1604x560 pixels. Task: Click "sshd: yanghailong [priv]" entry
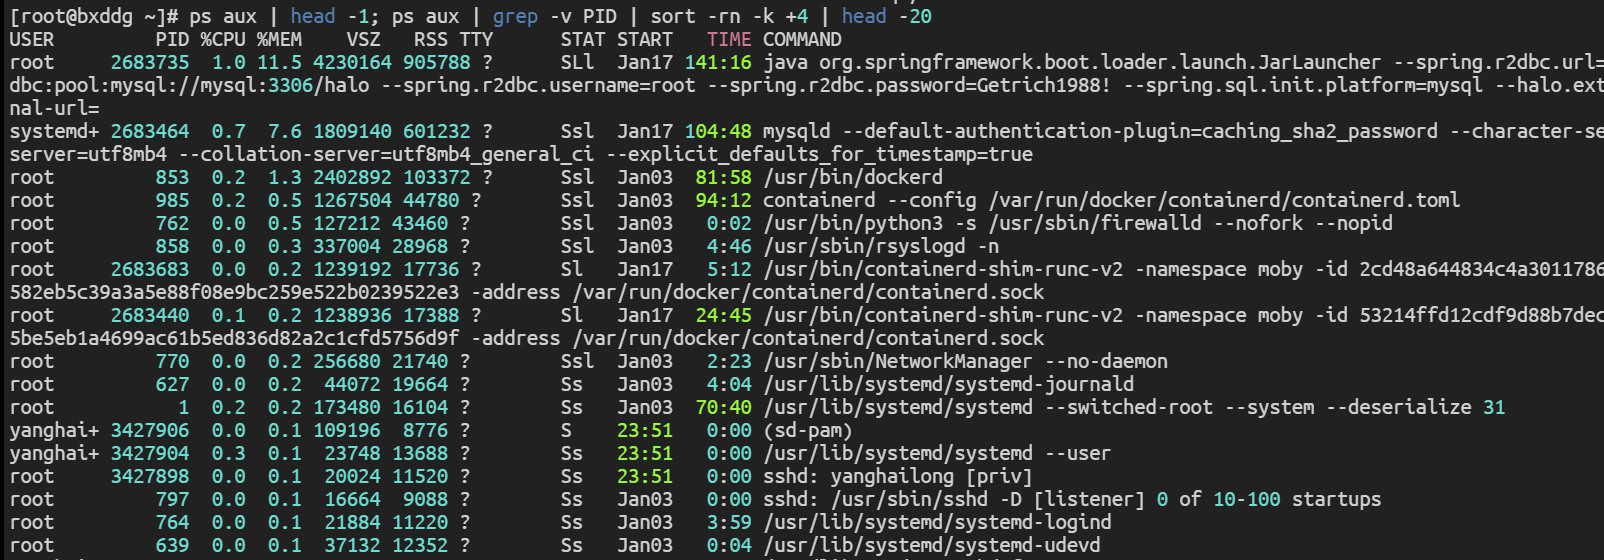coord(897,476)
